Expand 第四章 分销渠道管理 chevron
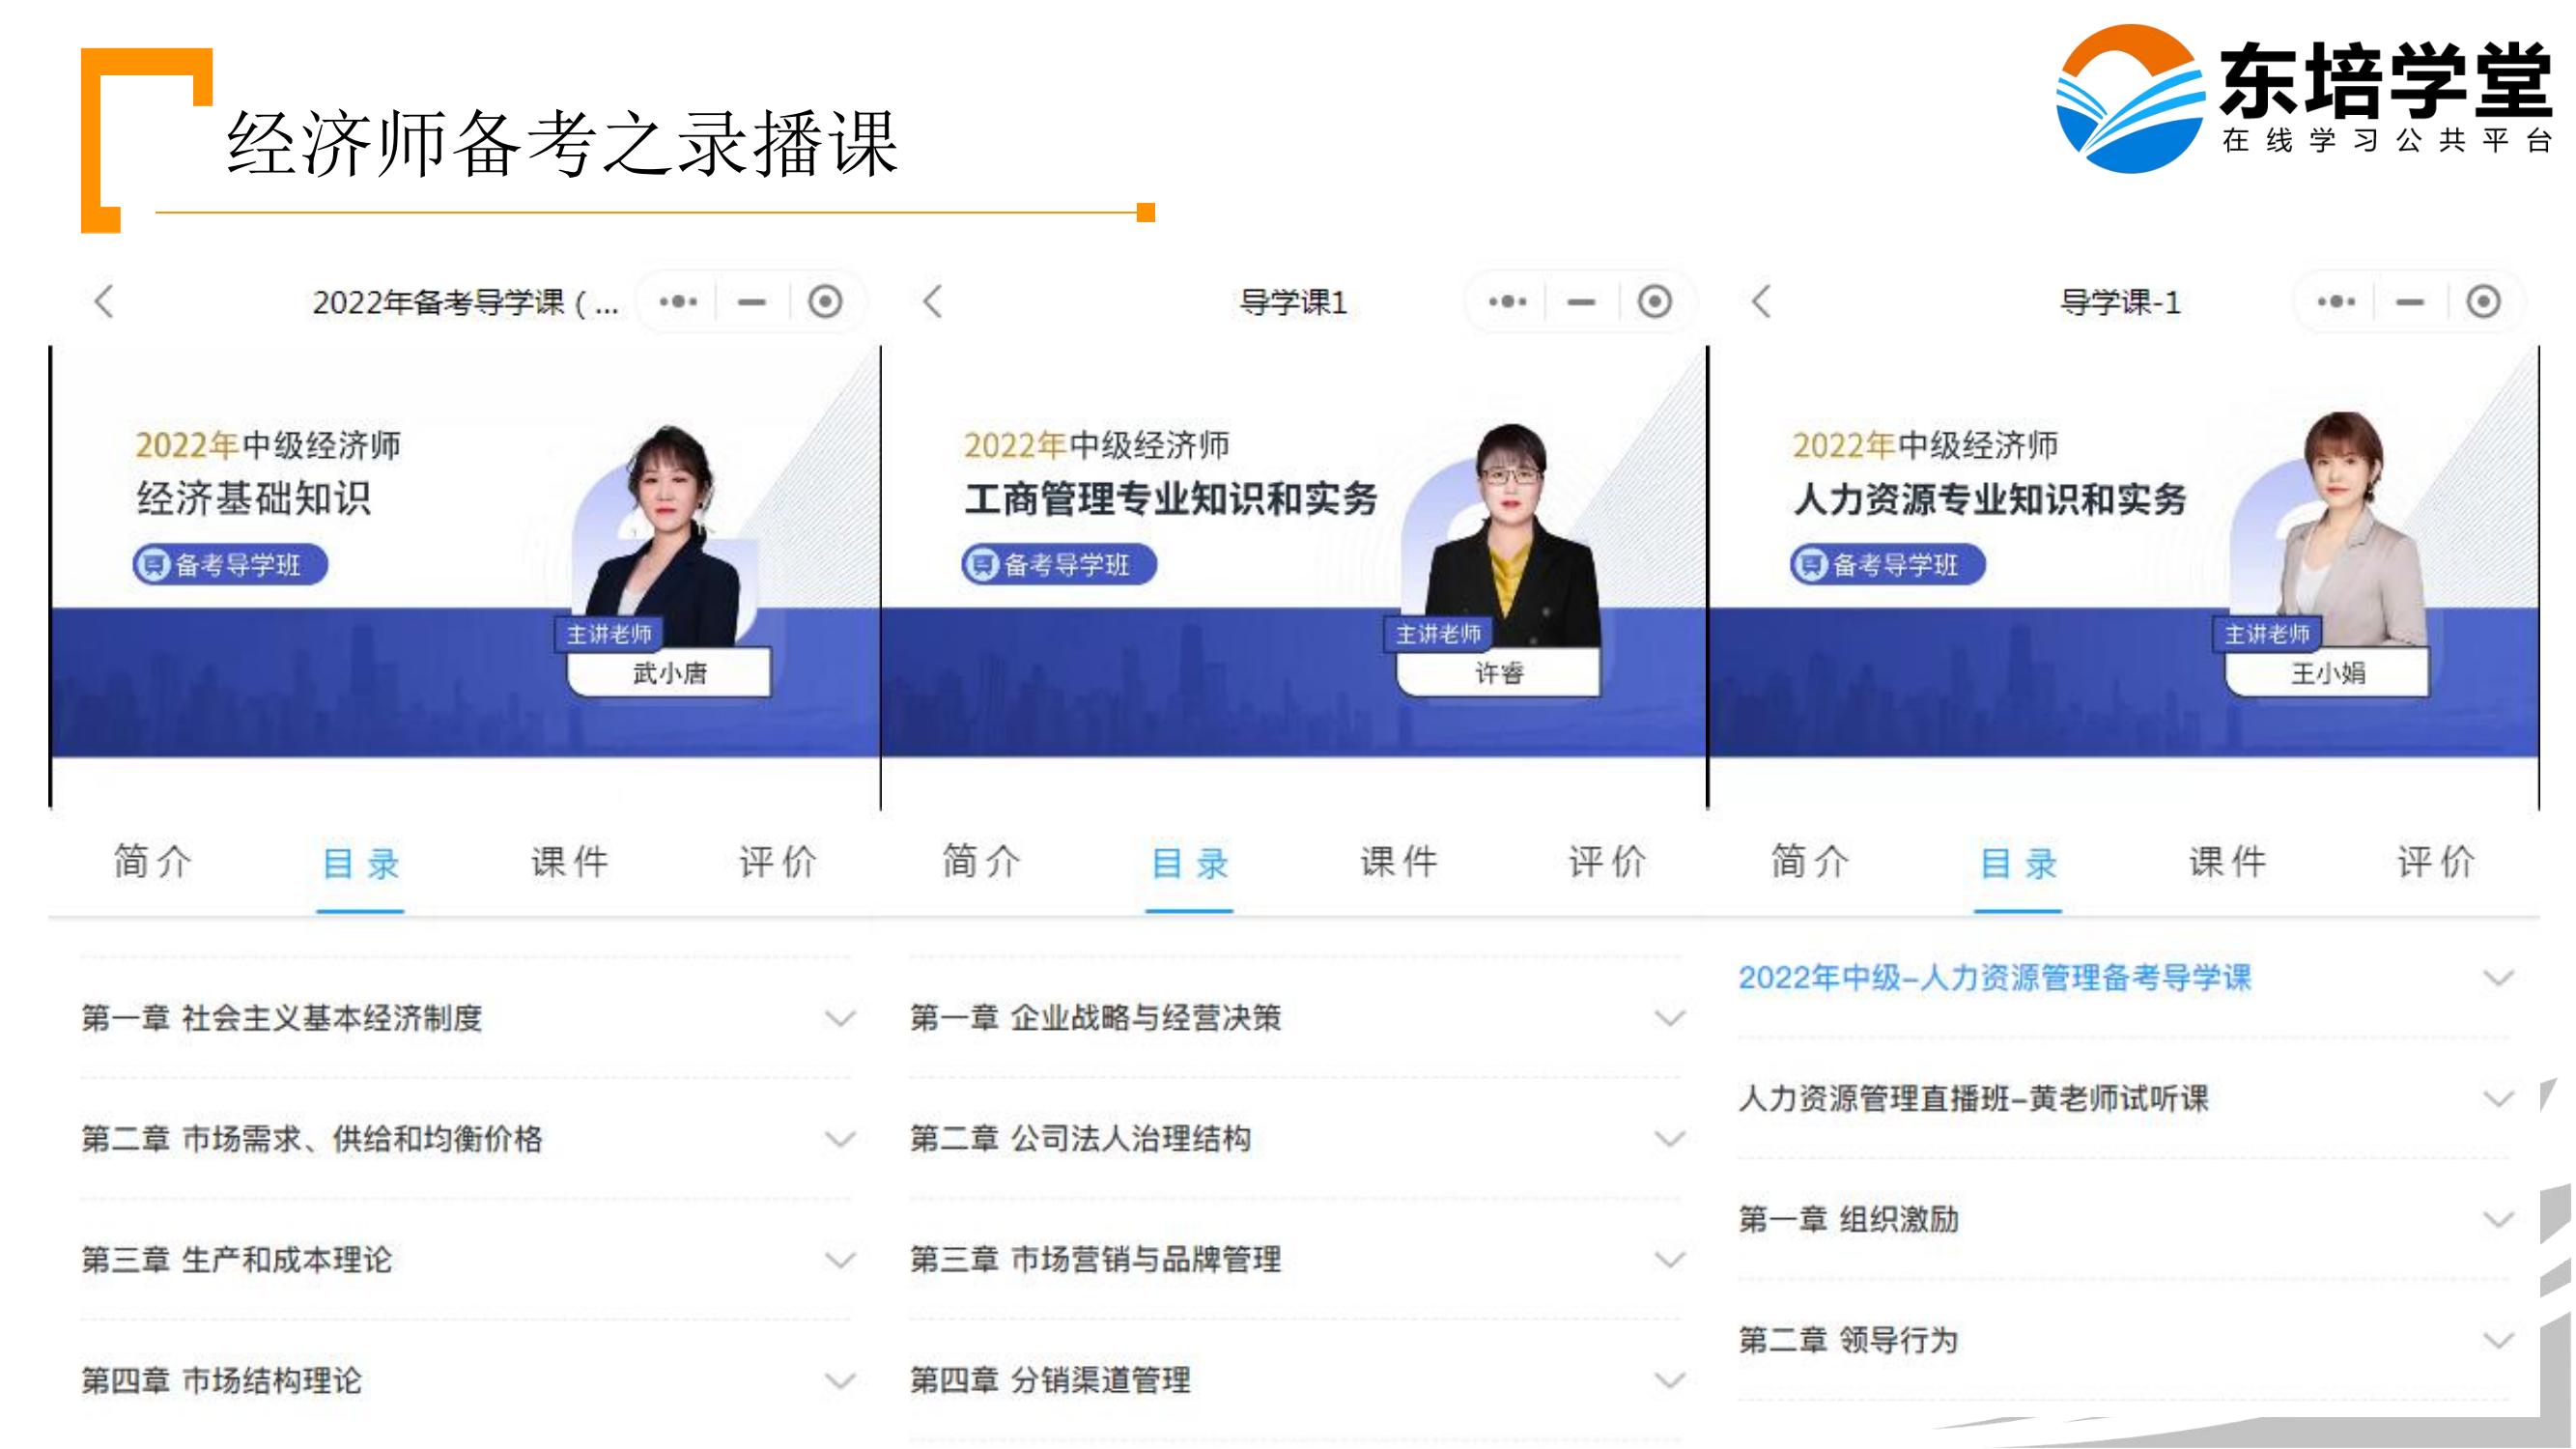The height and width of the screenshot is (1449, 2576). point(1668,1381)
